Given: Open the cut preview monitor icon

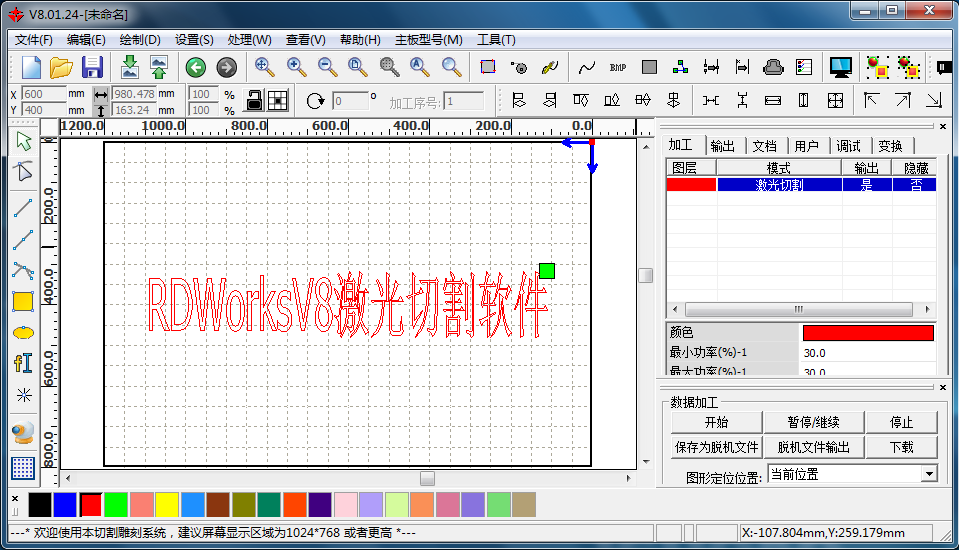Looking at the screenshot, I should pyautogui.click(x=840, y=67).
